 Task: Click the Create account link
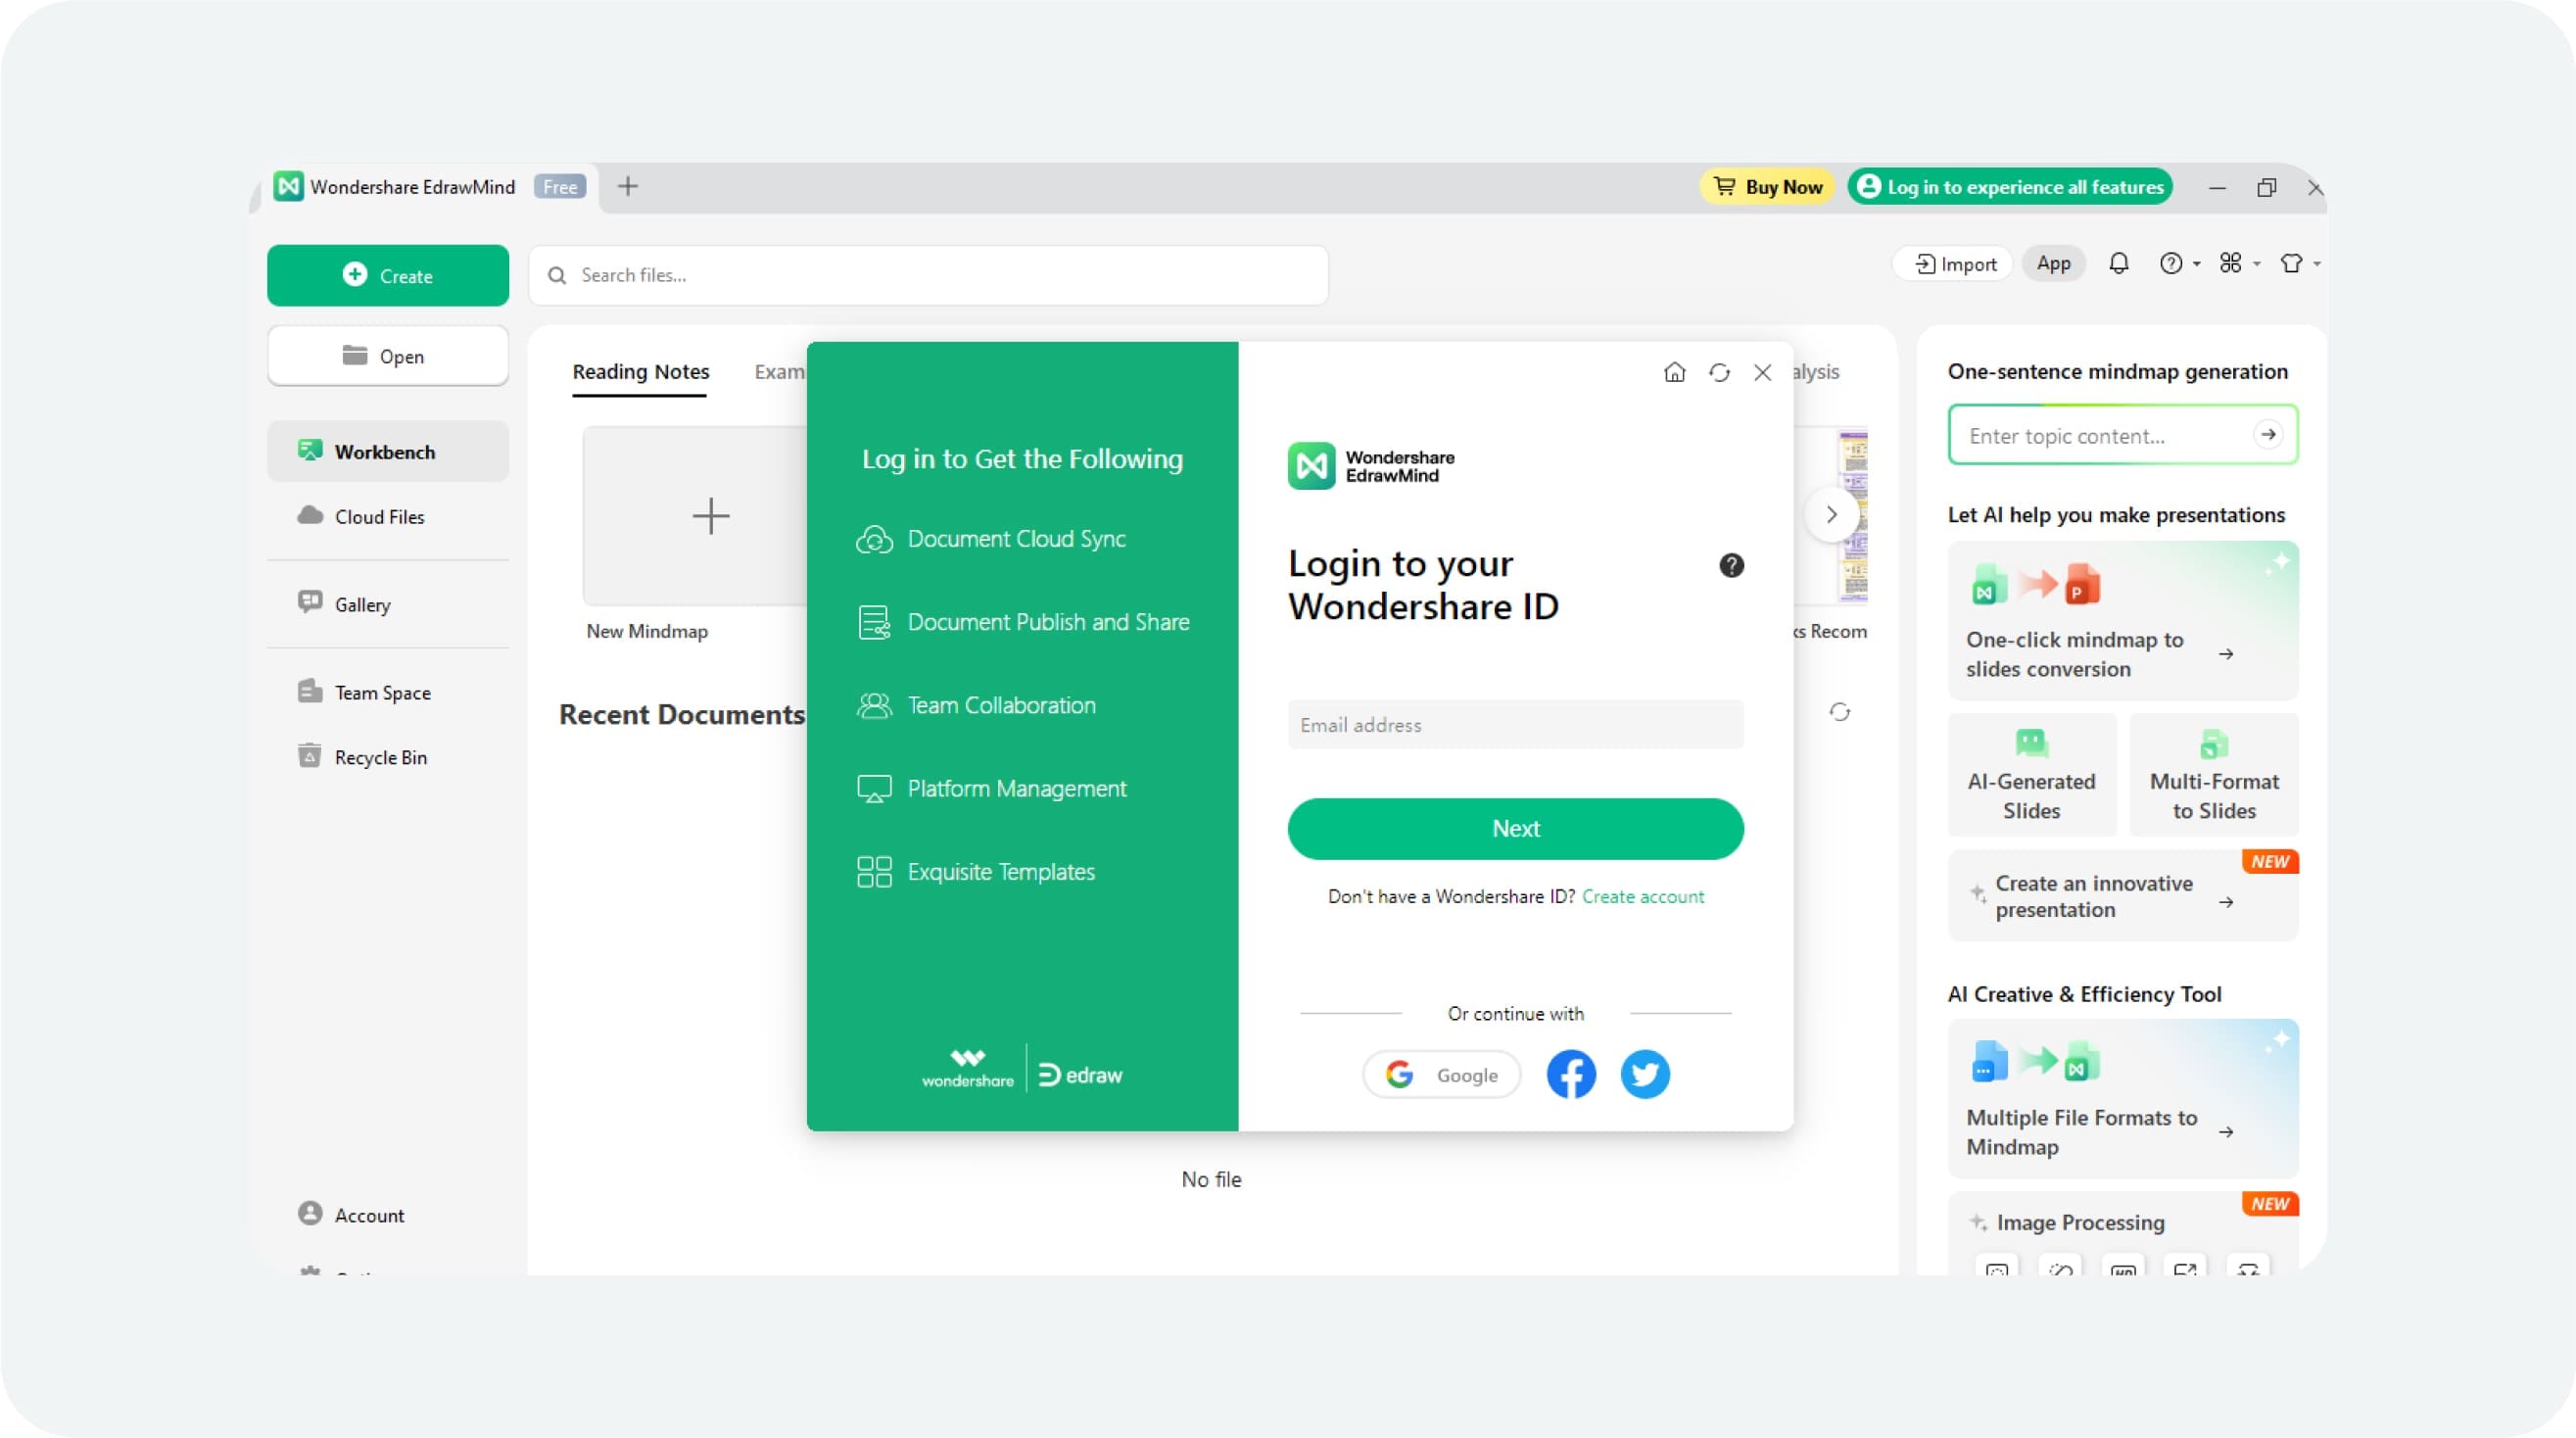pos(1642,897)
